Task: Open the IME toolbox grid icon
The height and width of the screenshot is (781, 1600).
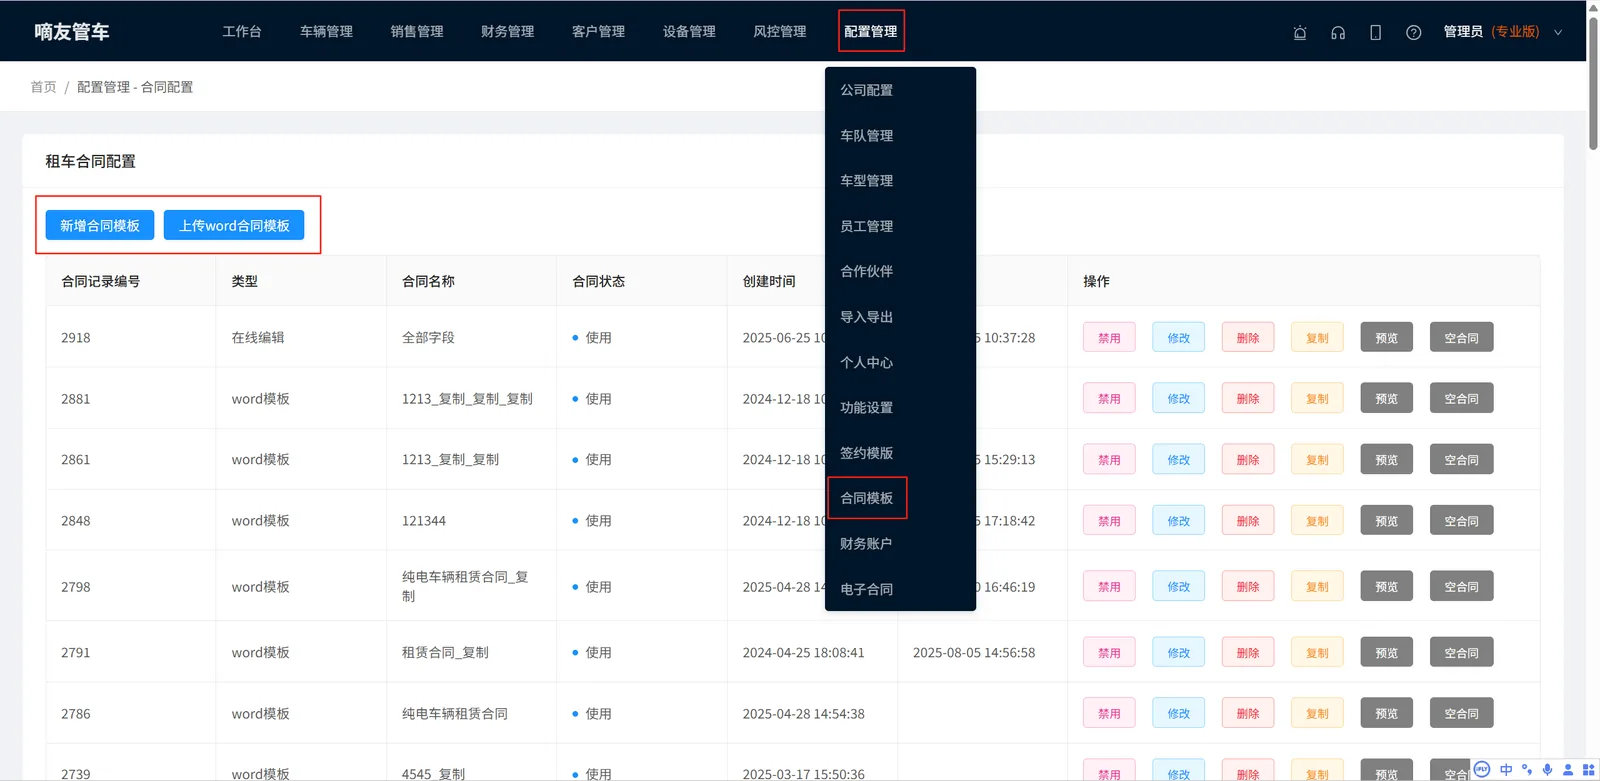Action: [1588, 769]
